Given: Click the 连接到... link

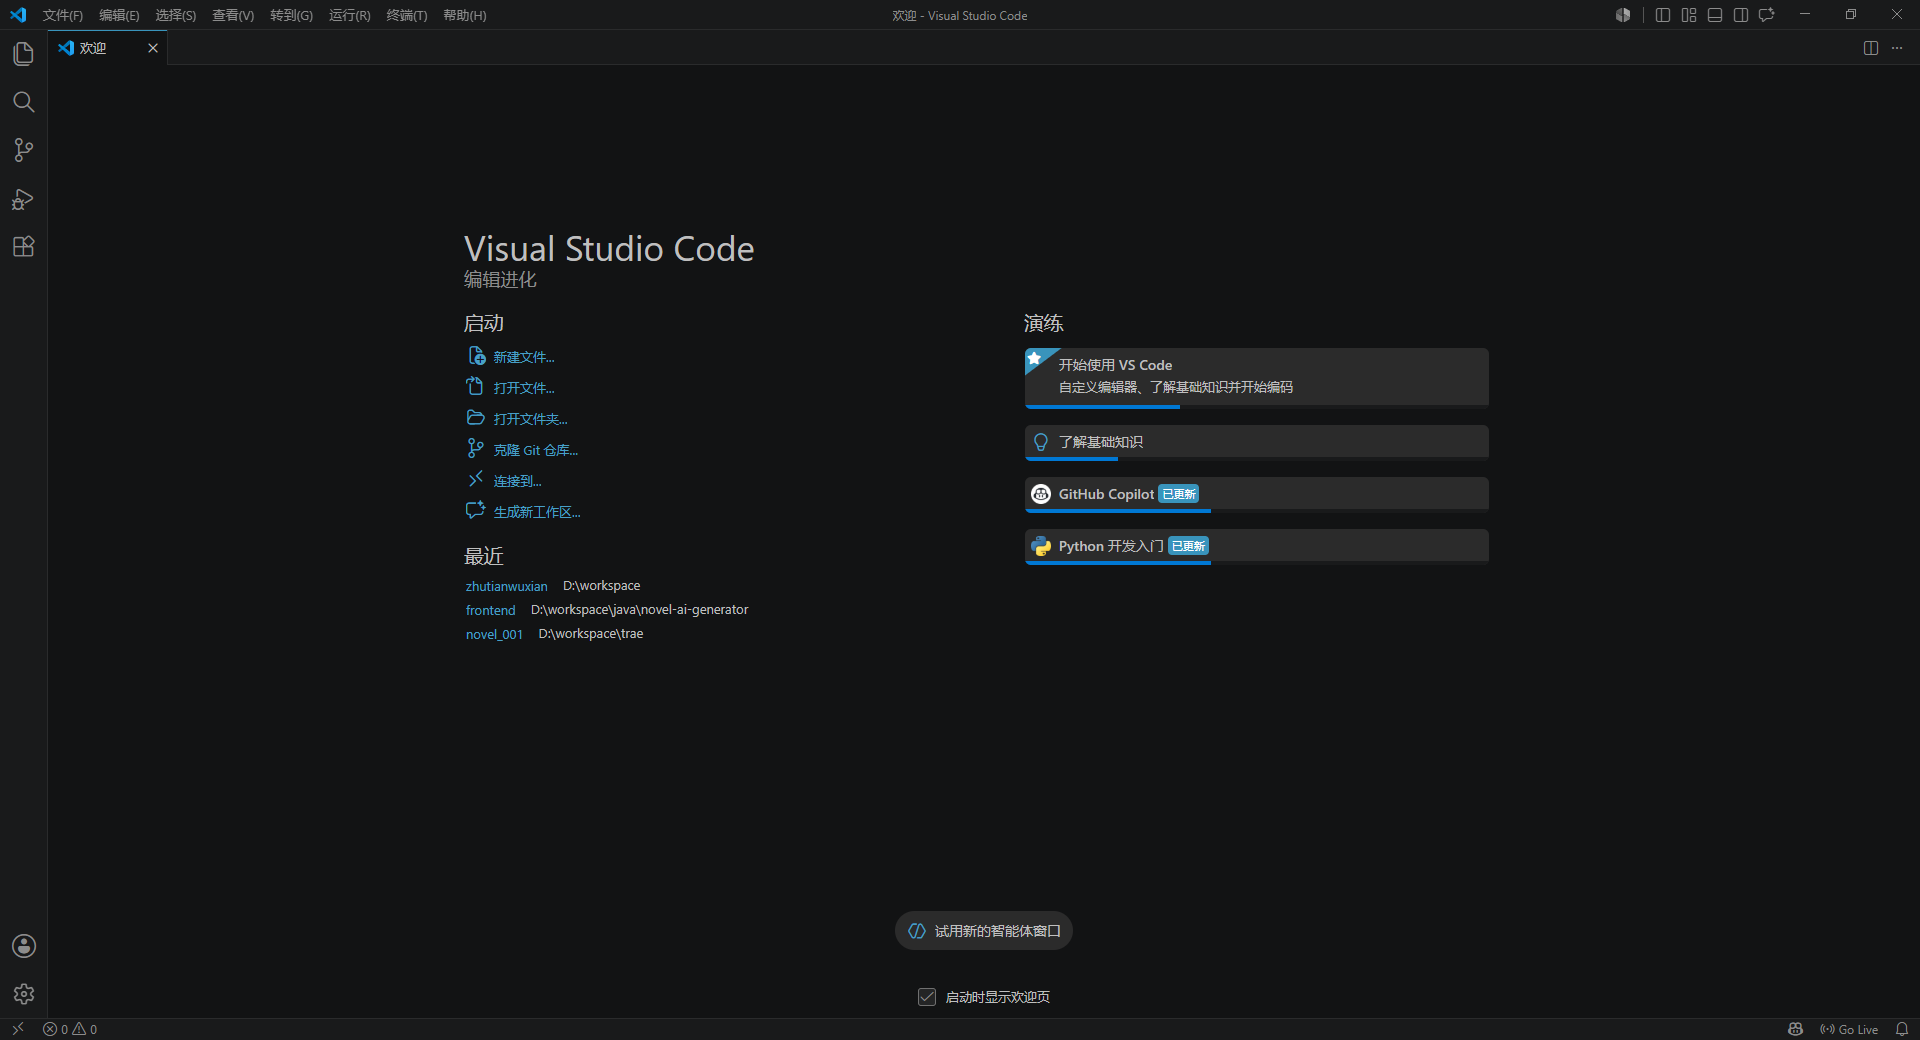Looking at the screenshot, I should (x=517, y=481).
